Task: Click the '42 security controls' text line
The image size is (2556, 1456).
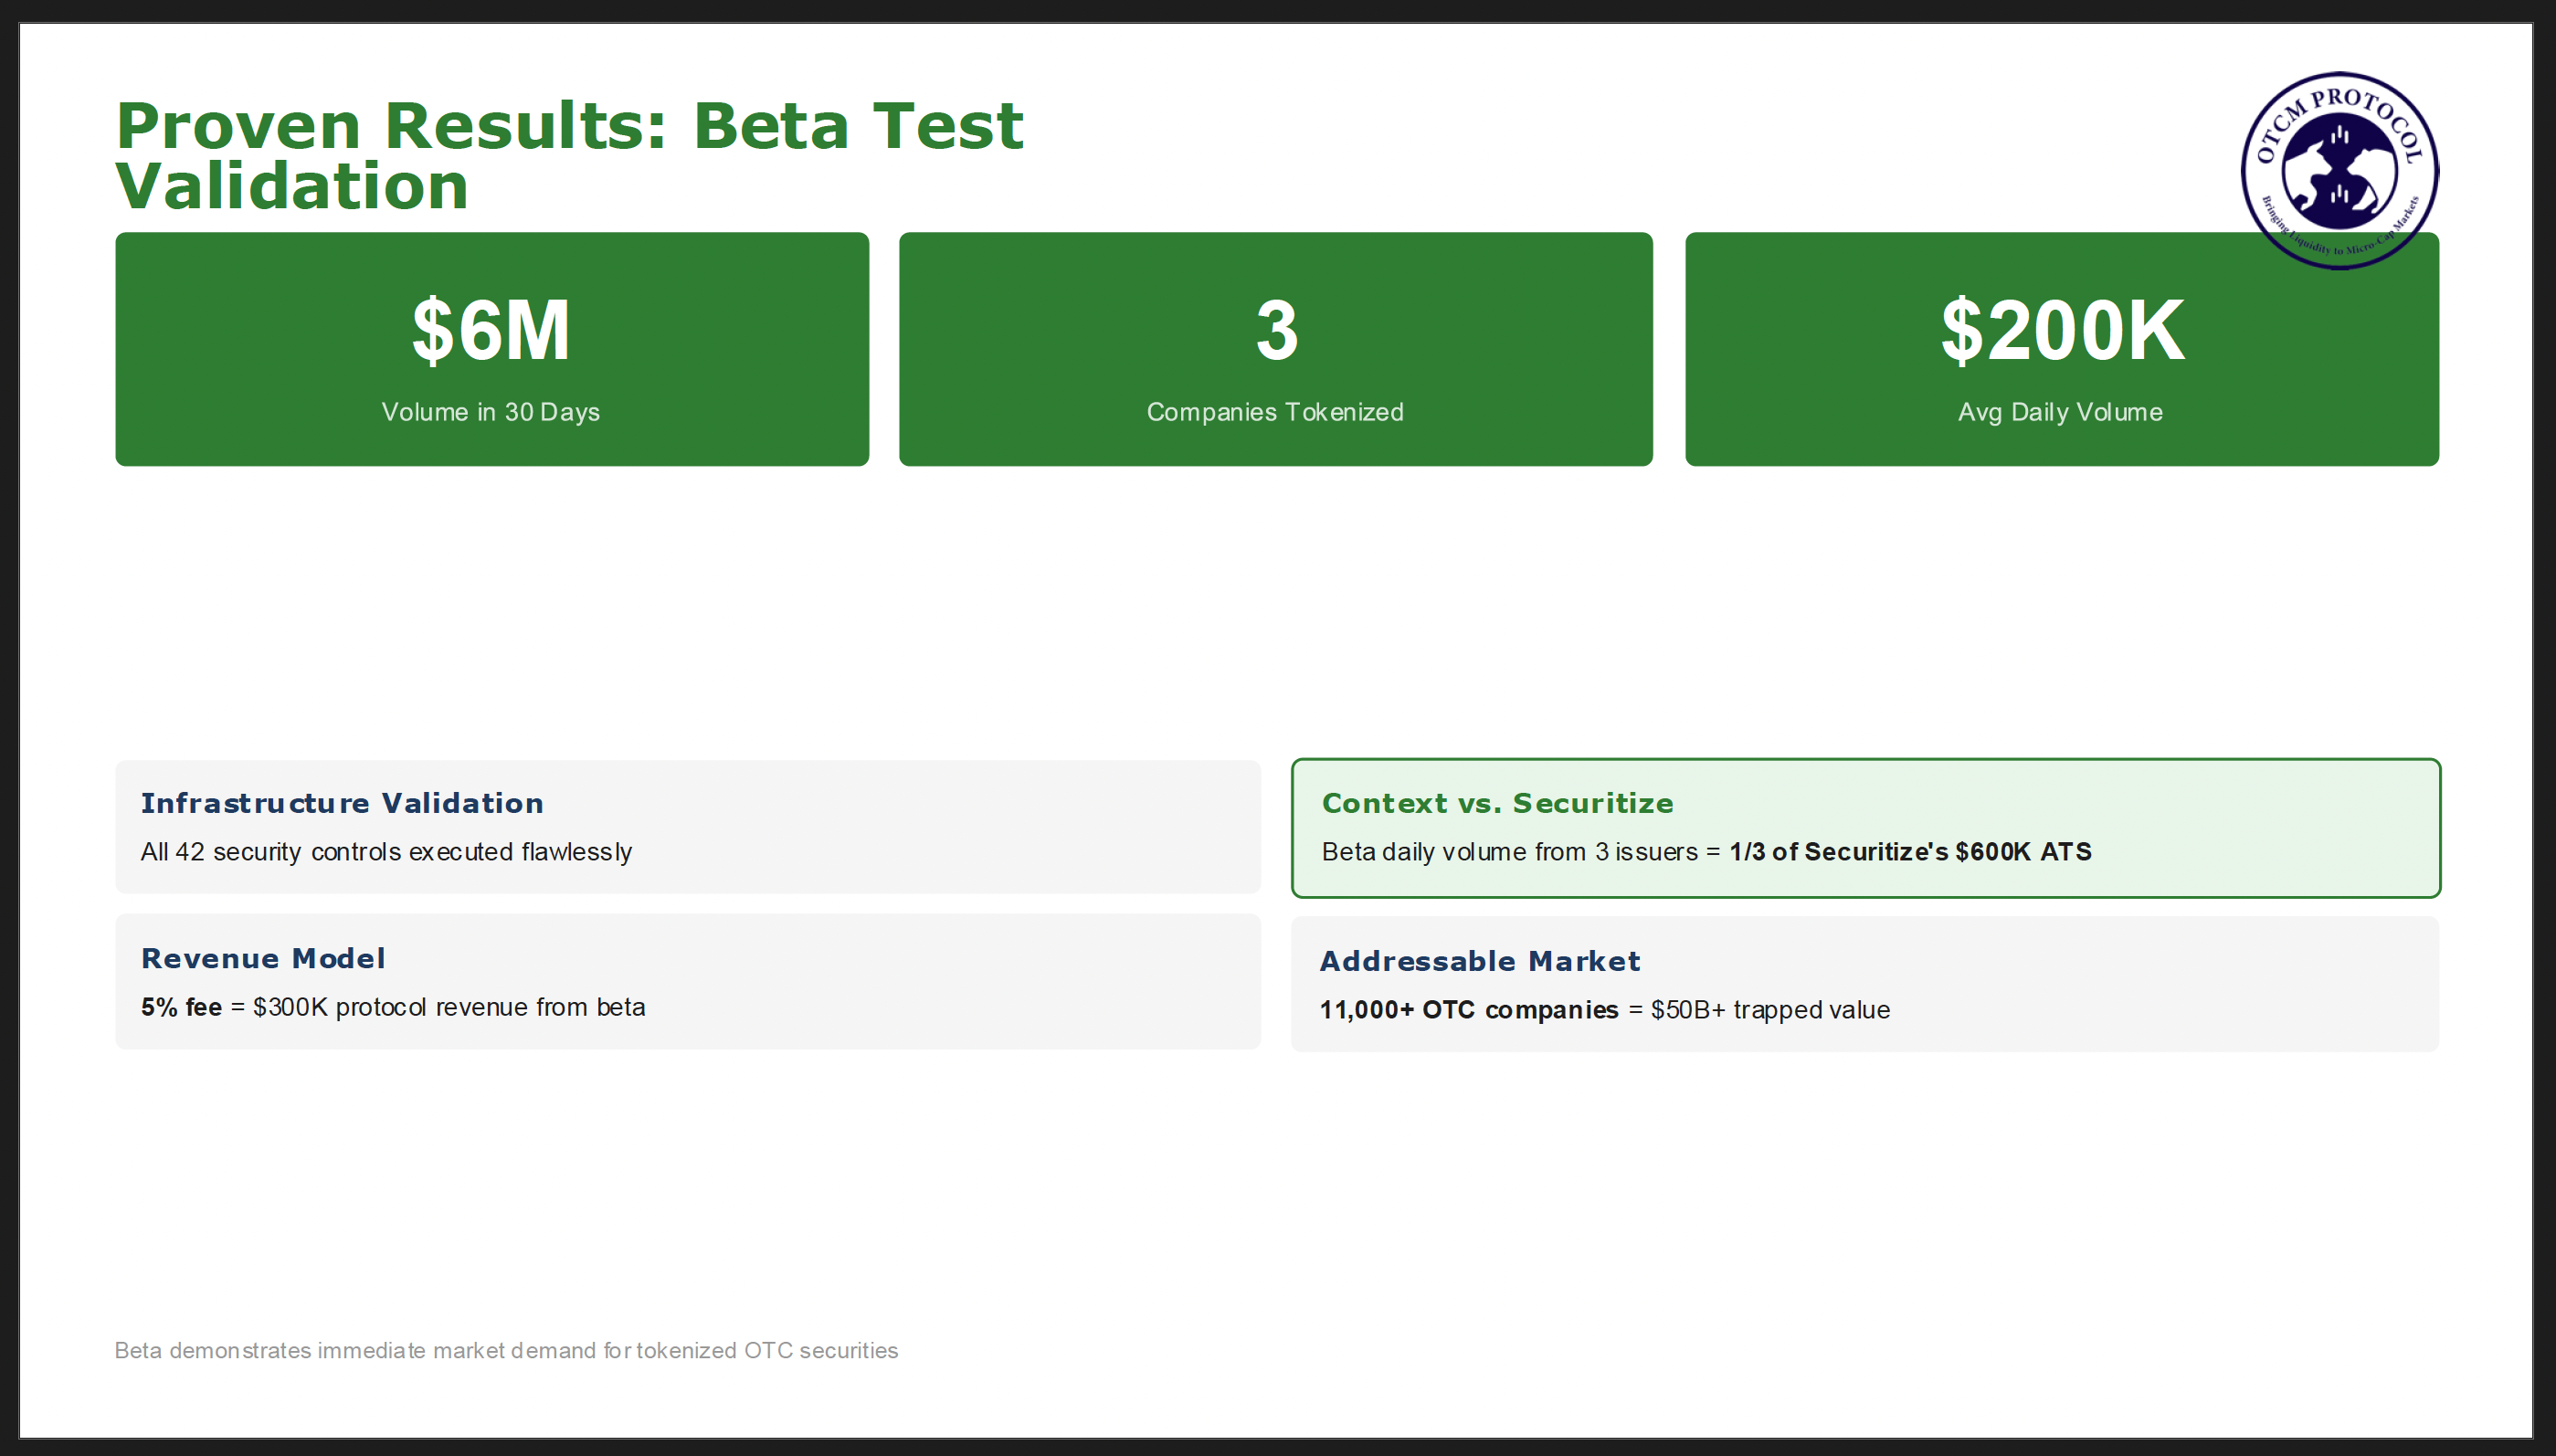Action: pos(386,852)
